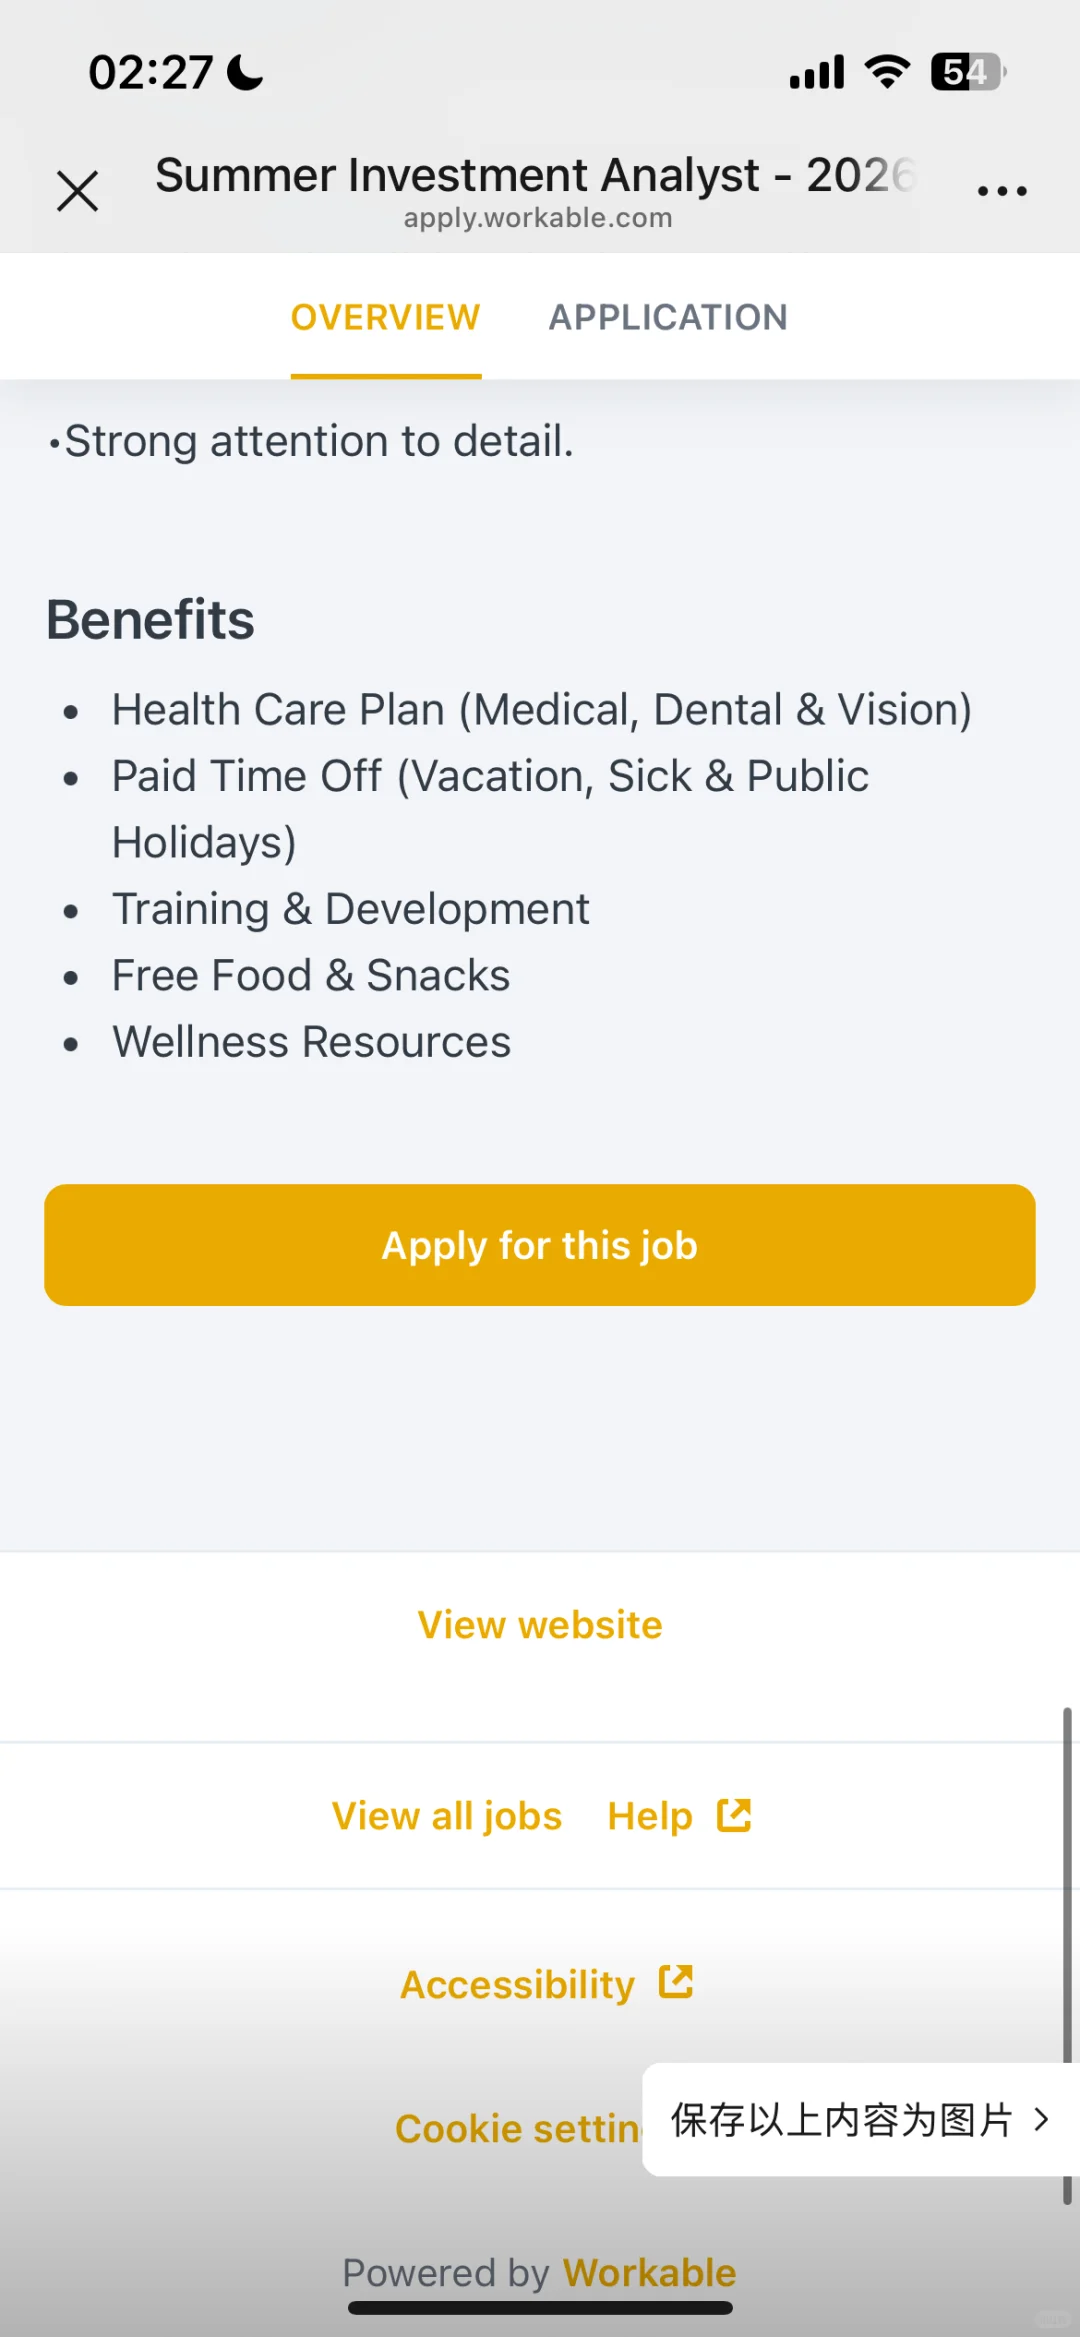
Task: Tap the Wi-Fi icon in status bar
Action: coord(887,72)
